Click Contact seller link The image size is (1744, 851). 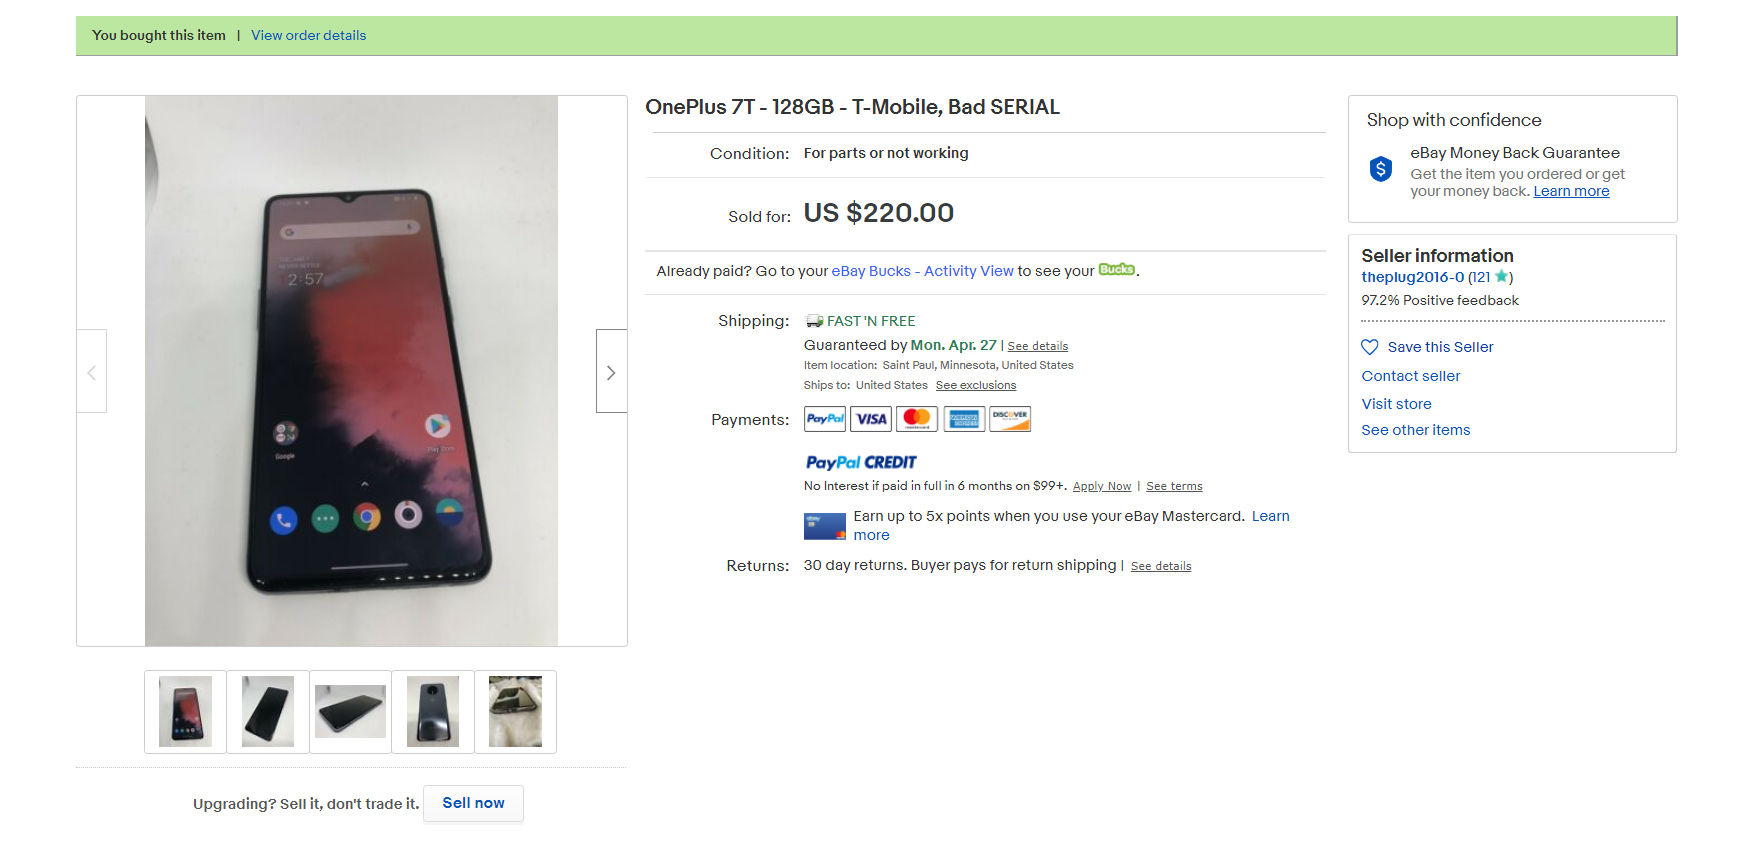(1410, 376)
